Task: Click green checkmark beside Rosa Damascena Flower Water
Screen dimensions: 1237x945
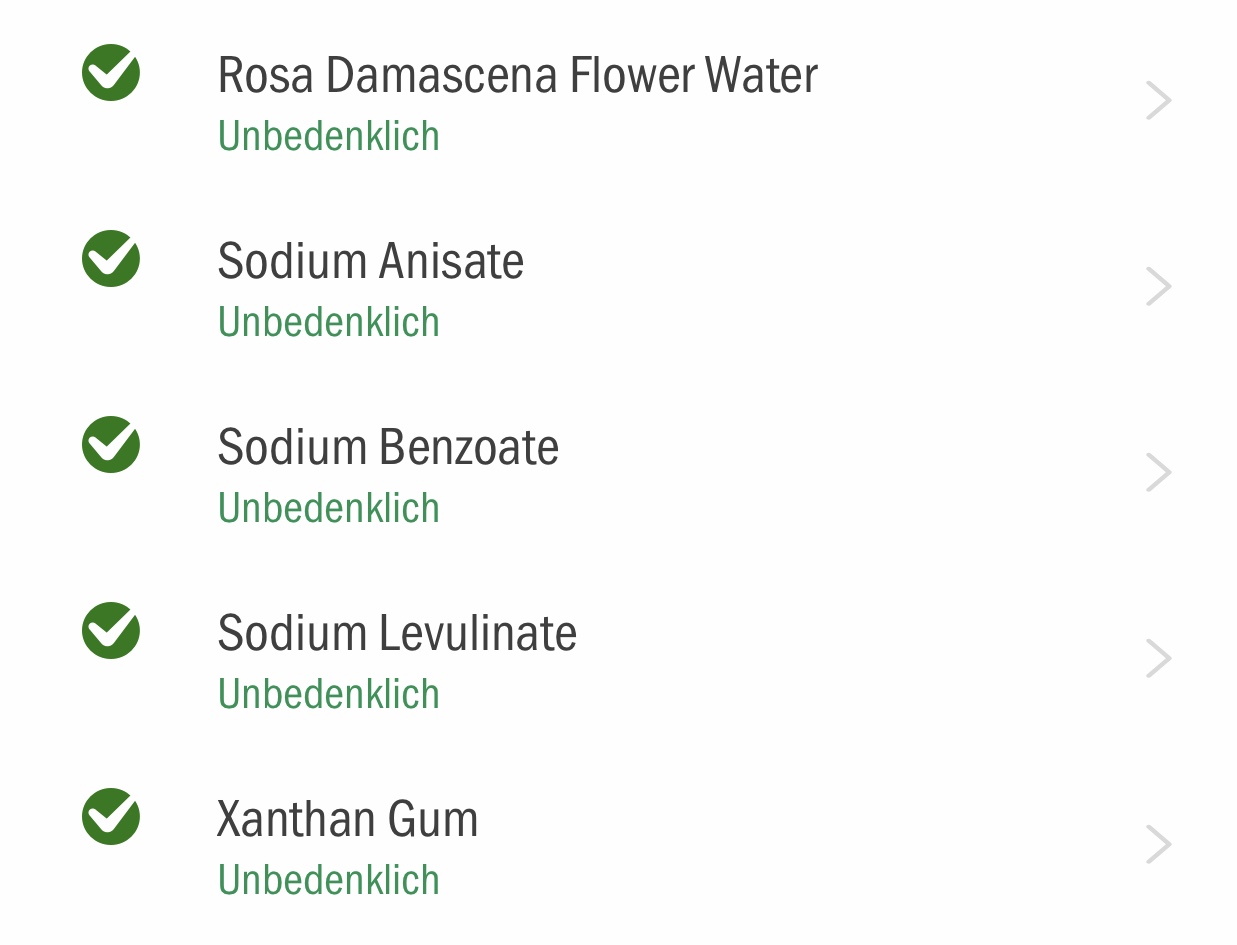Action: (111, 73)
